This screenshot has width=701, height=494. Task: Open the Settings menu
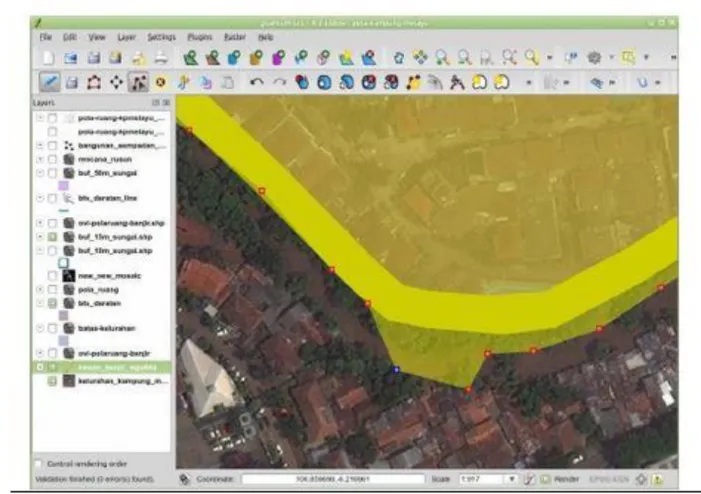[x=161, y=37]
